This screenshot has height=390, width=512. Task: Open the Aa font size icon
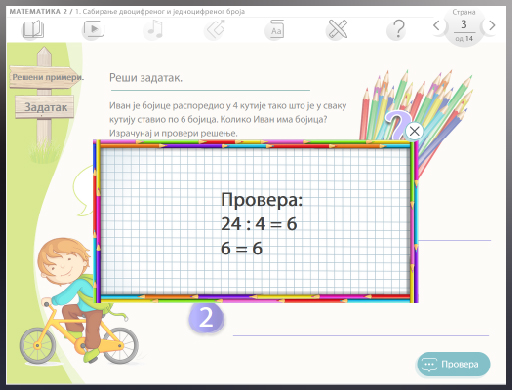[x=276, y=30]
